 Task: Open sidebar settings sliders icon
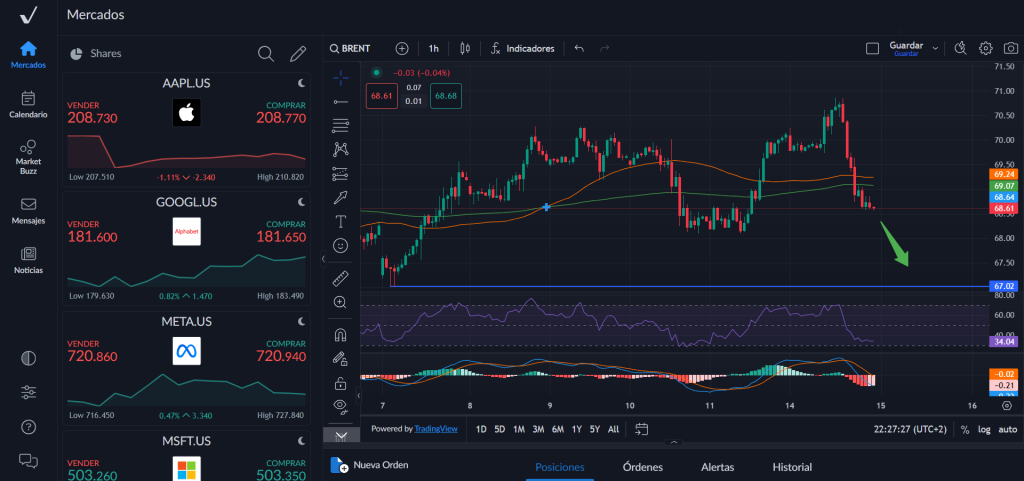click(28, 392)
